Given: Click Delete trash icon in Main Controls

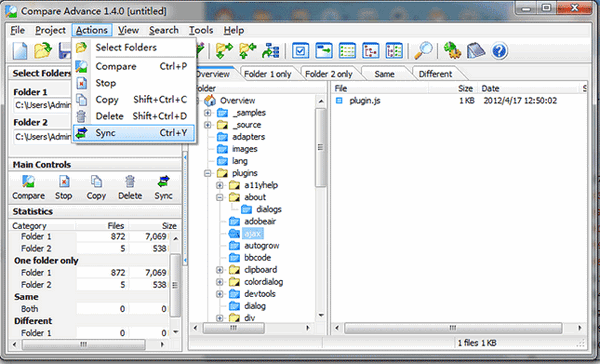Looking at the screenshot, I should [130, 182].
